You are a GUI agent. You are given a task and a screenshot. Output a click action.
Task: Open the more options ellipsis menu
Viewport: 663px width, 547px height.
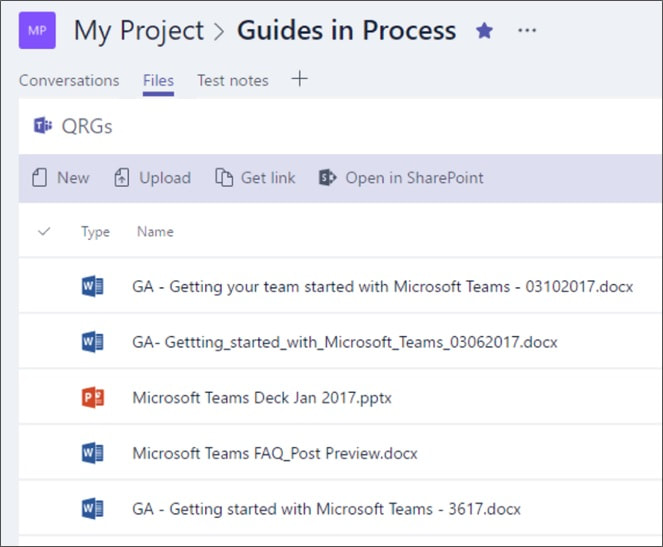[527, 30]
